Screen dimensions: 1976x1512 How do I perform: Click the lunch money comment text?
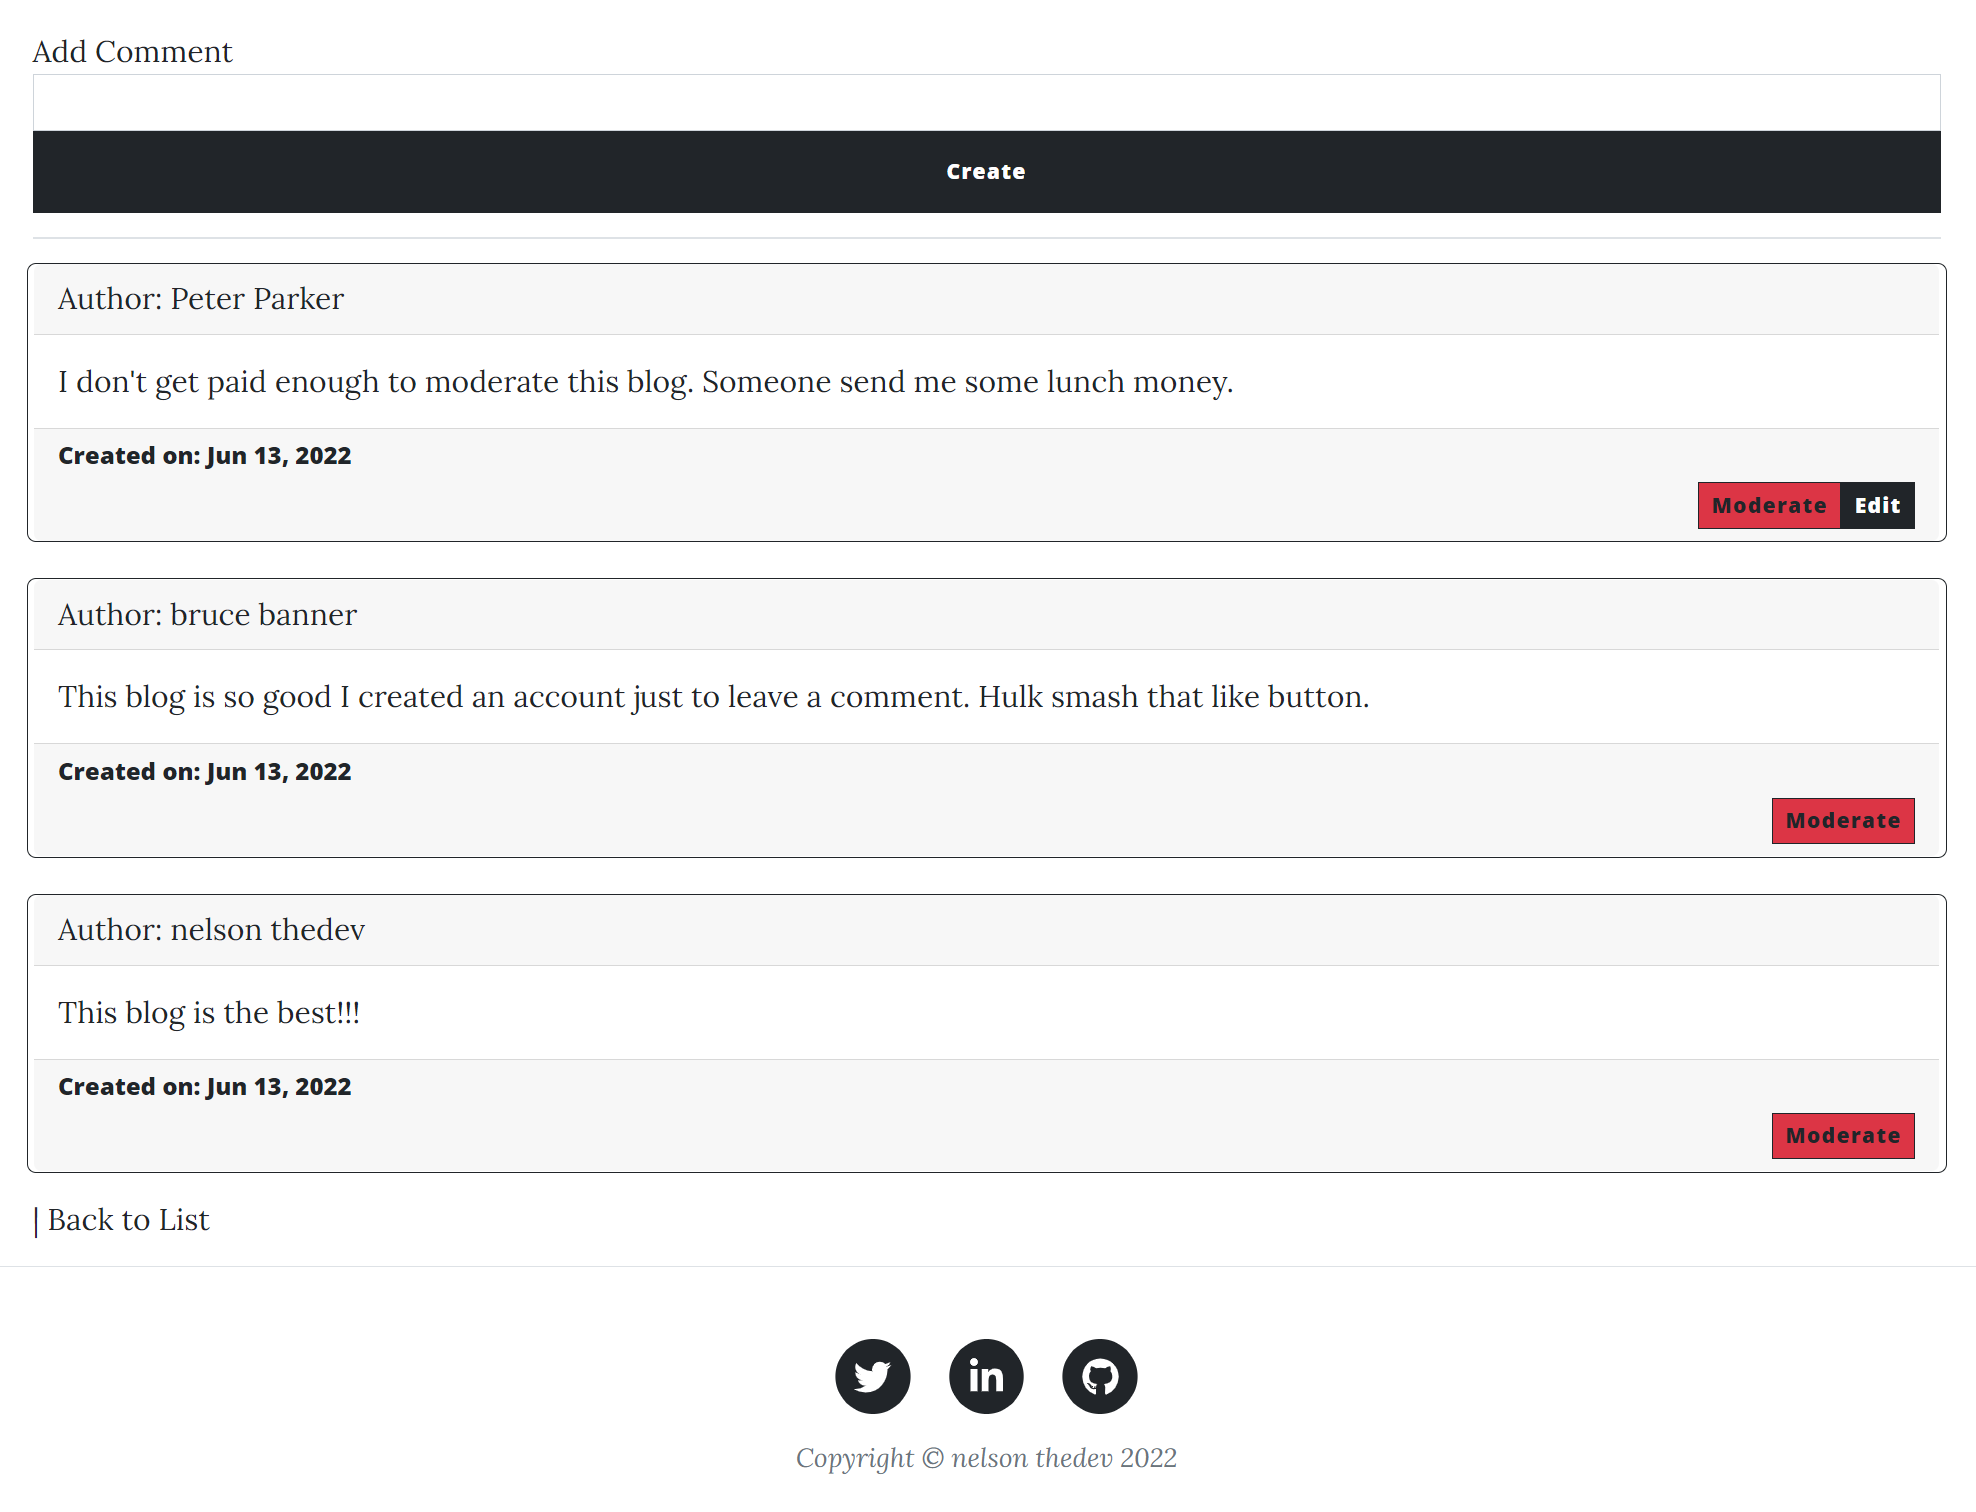click(645, 382)
